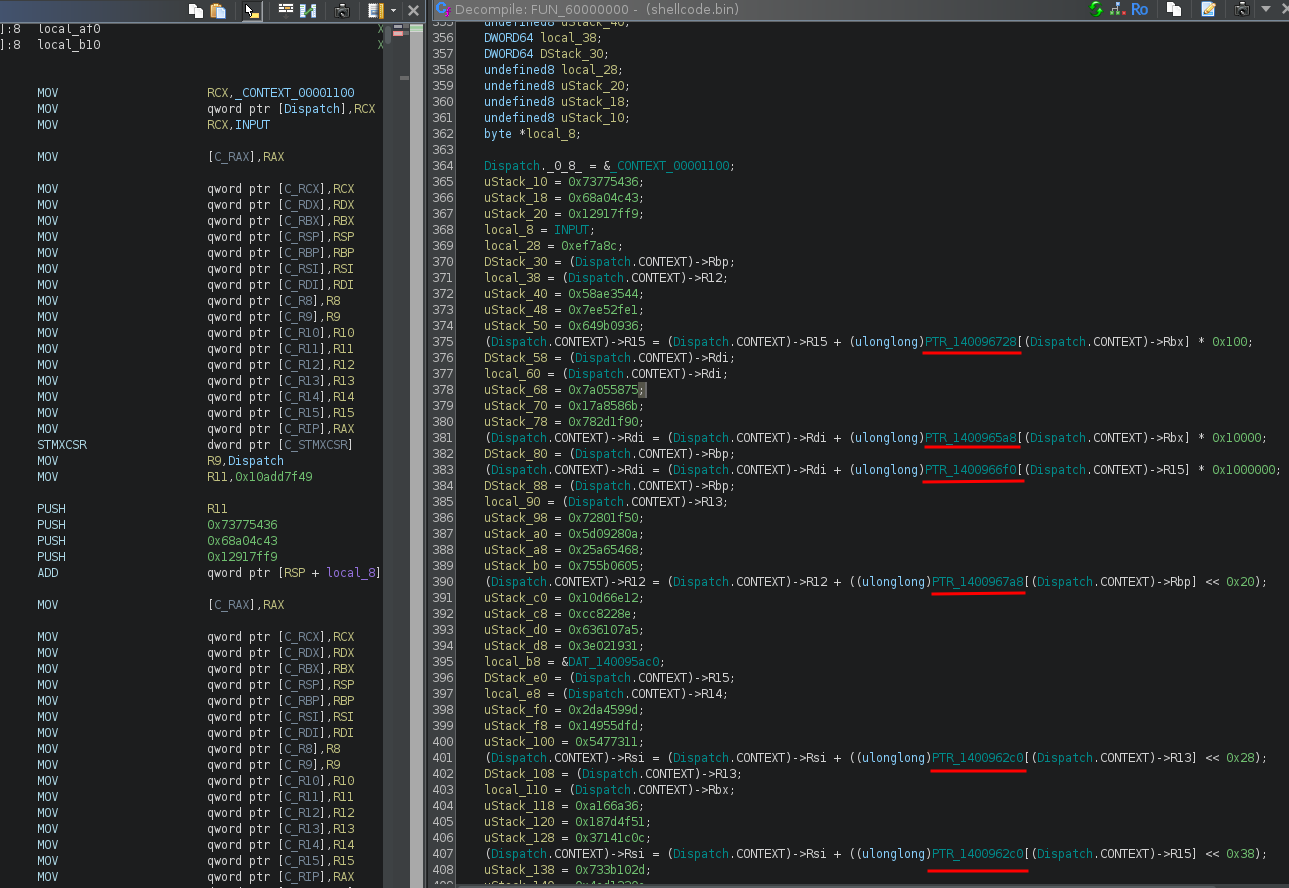Select PTR_1400967a8 on line 390
This screenshot has width=1289, height=888.
[978, 582]
